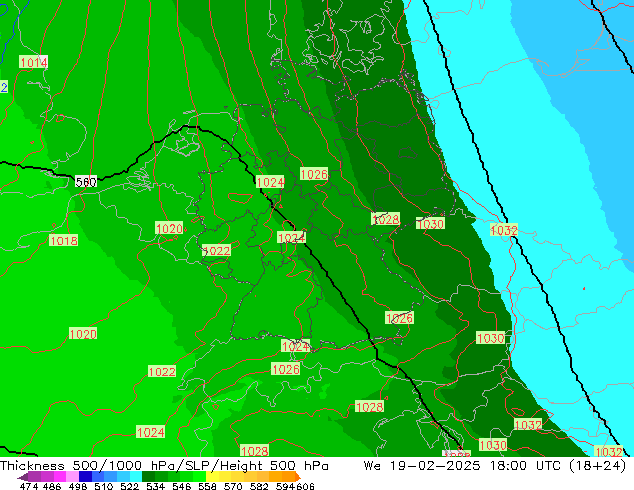Click the "(18+24)" forecast hour text

[597, 465]
